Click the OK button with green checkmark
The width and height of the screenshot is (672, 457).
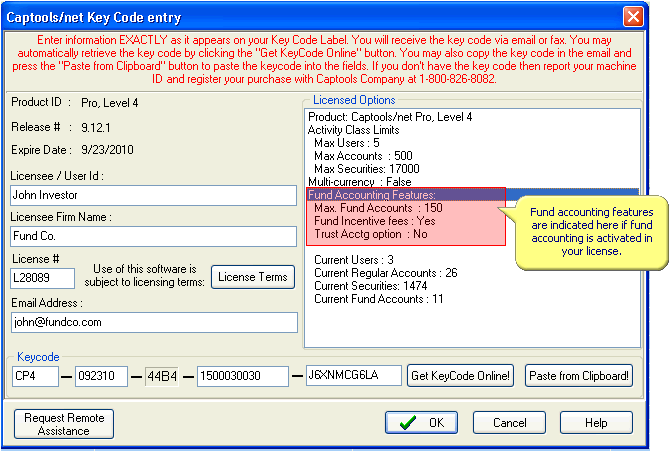(x=421, y=423)
